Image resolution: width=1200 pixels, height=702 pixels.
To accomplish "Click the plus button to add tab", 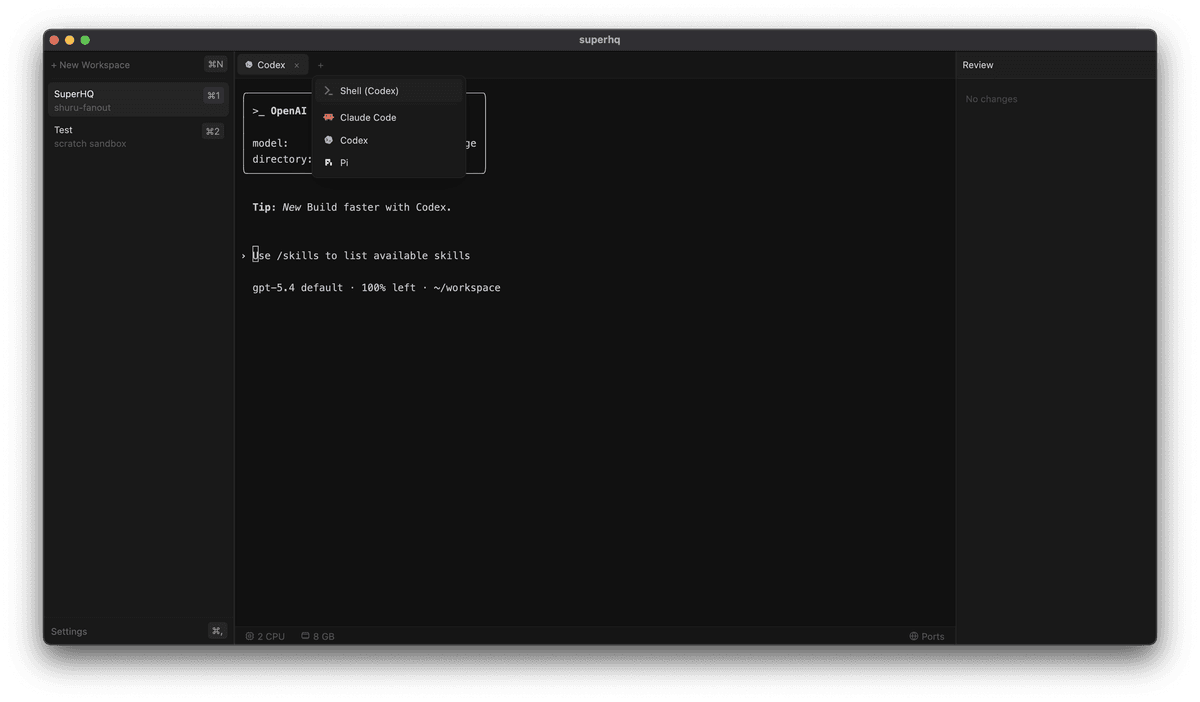I will tap(321, 65).
